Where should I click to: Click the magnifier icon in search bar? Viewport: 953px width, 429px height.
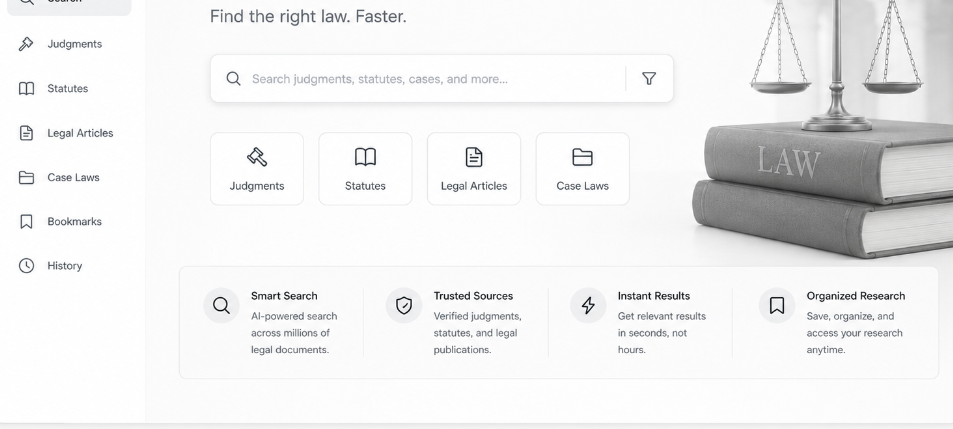tap(233, 78)
